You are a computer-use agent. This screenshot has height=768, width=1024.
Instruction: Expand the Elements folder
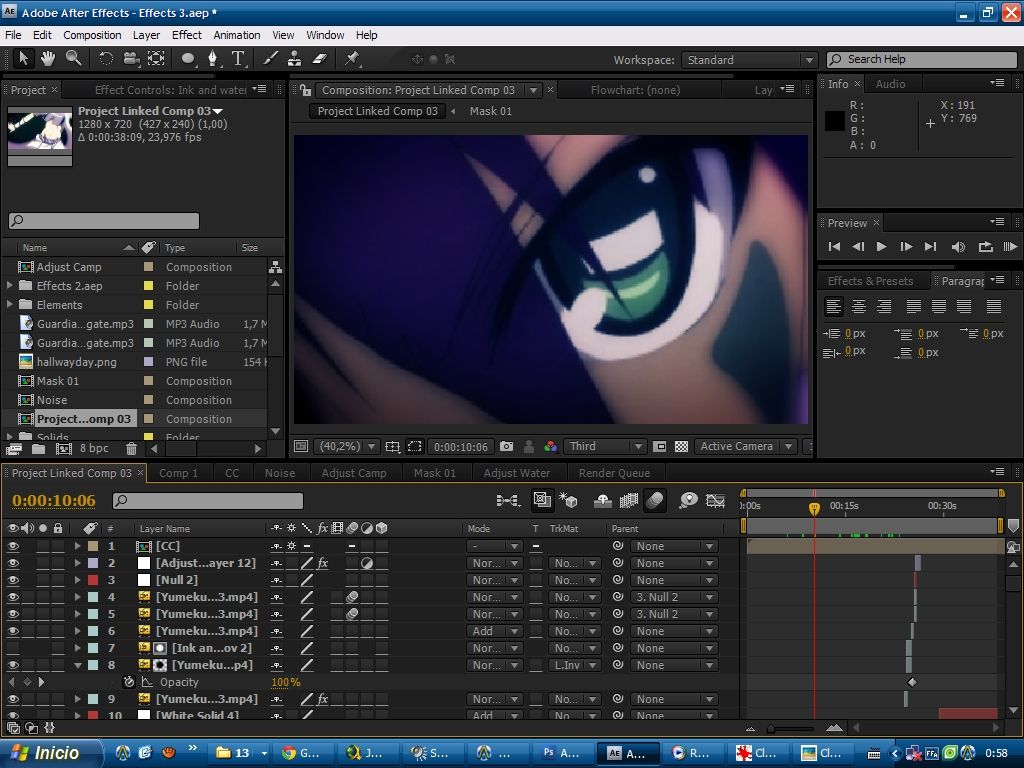10,304
